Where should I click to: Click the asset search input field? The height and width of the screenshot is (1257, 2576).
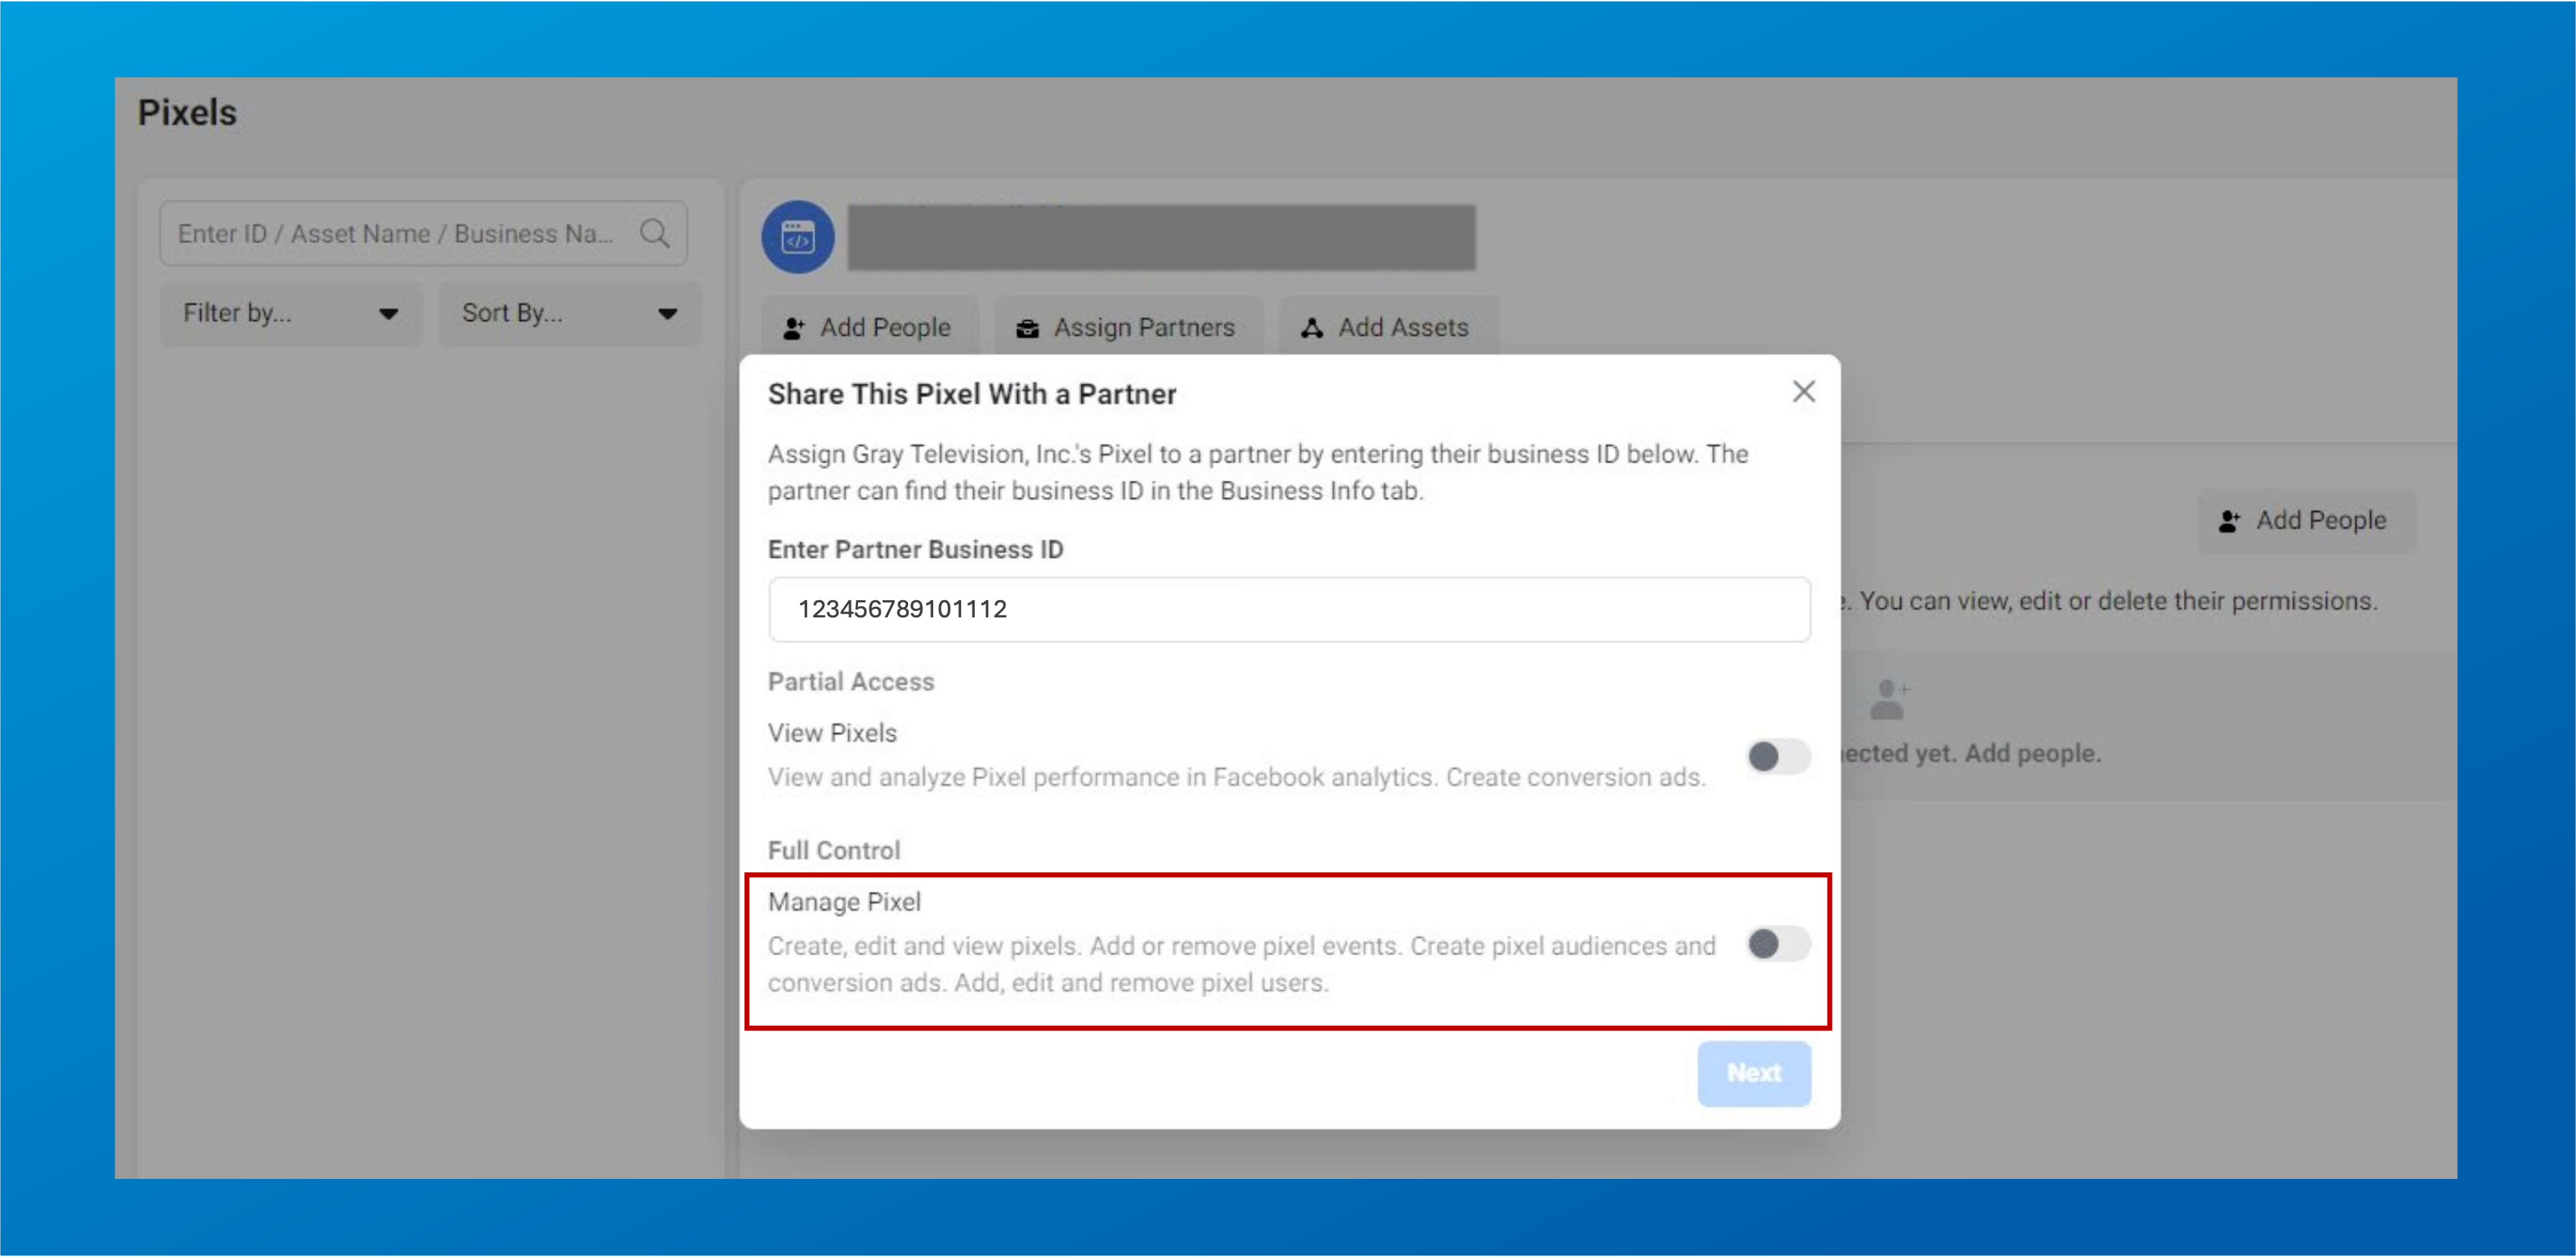[423, 233]
